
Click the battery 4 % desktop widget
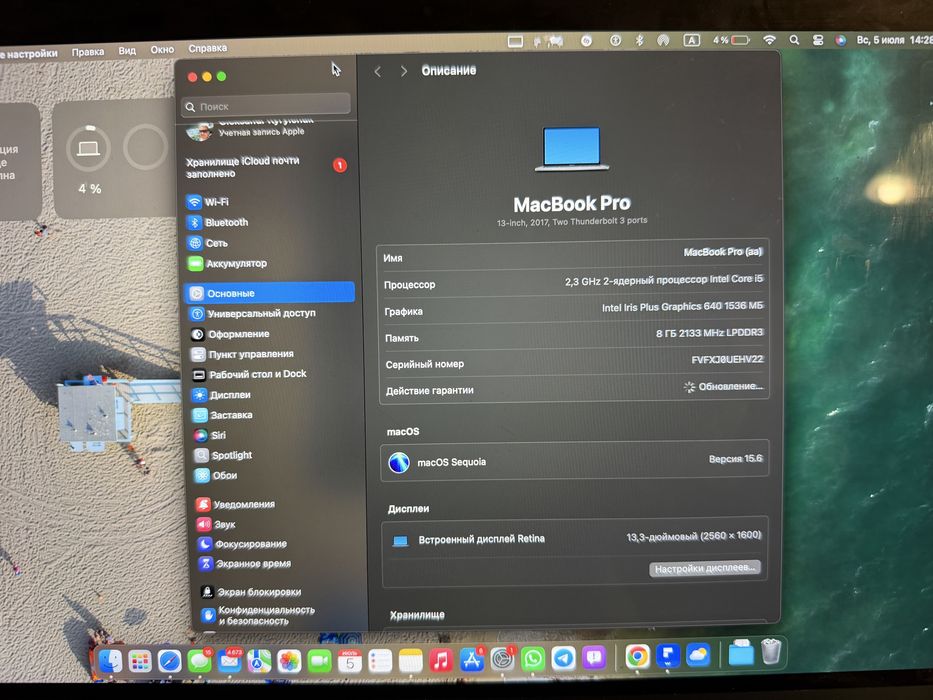(x=89, y=160)
